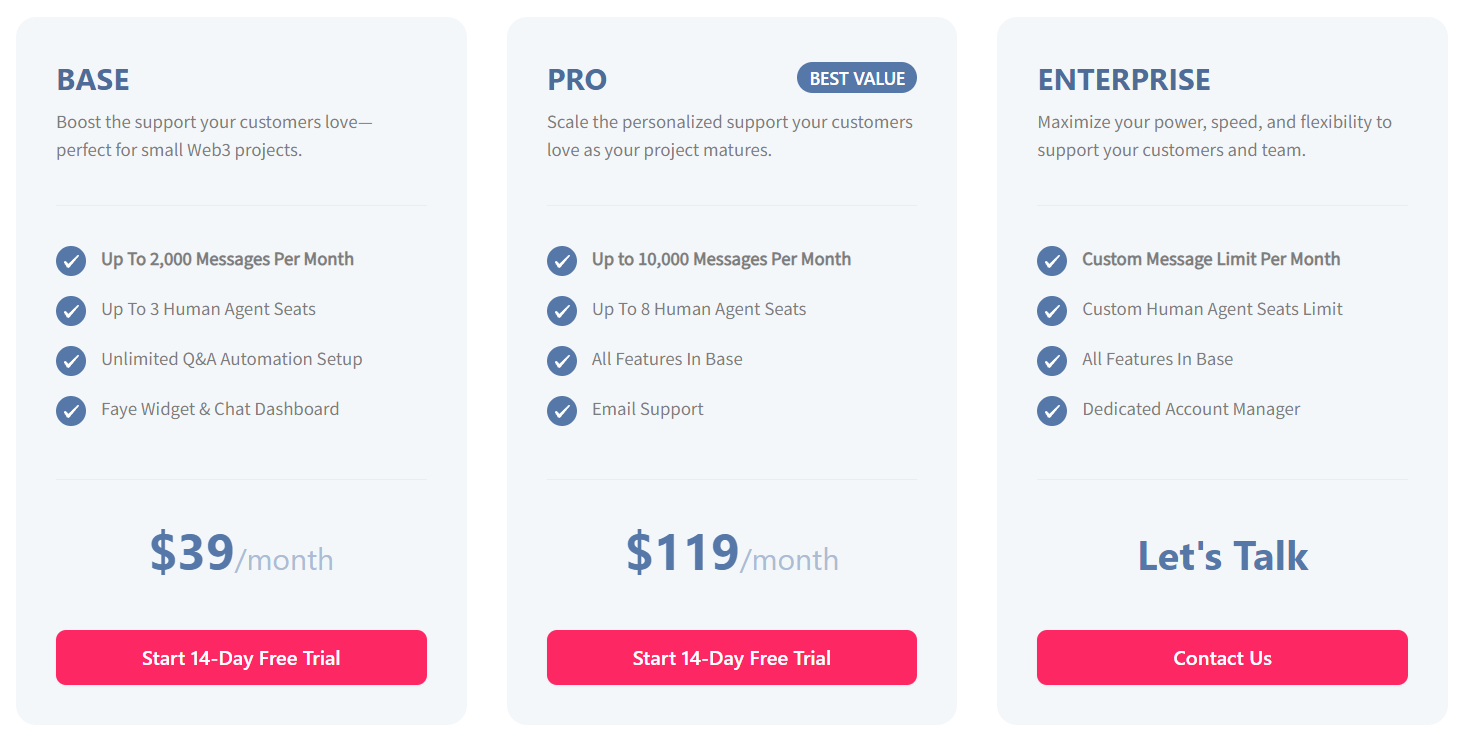Image resolution: width=1462 pixels, height=738 pixels.
Task: Click checkmark icon next to 8 Human Agent Seats
Action: tap(562, 311)
